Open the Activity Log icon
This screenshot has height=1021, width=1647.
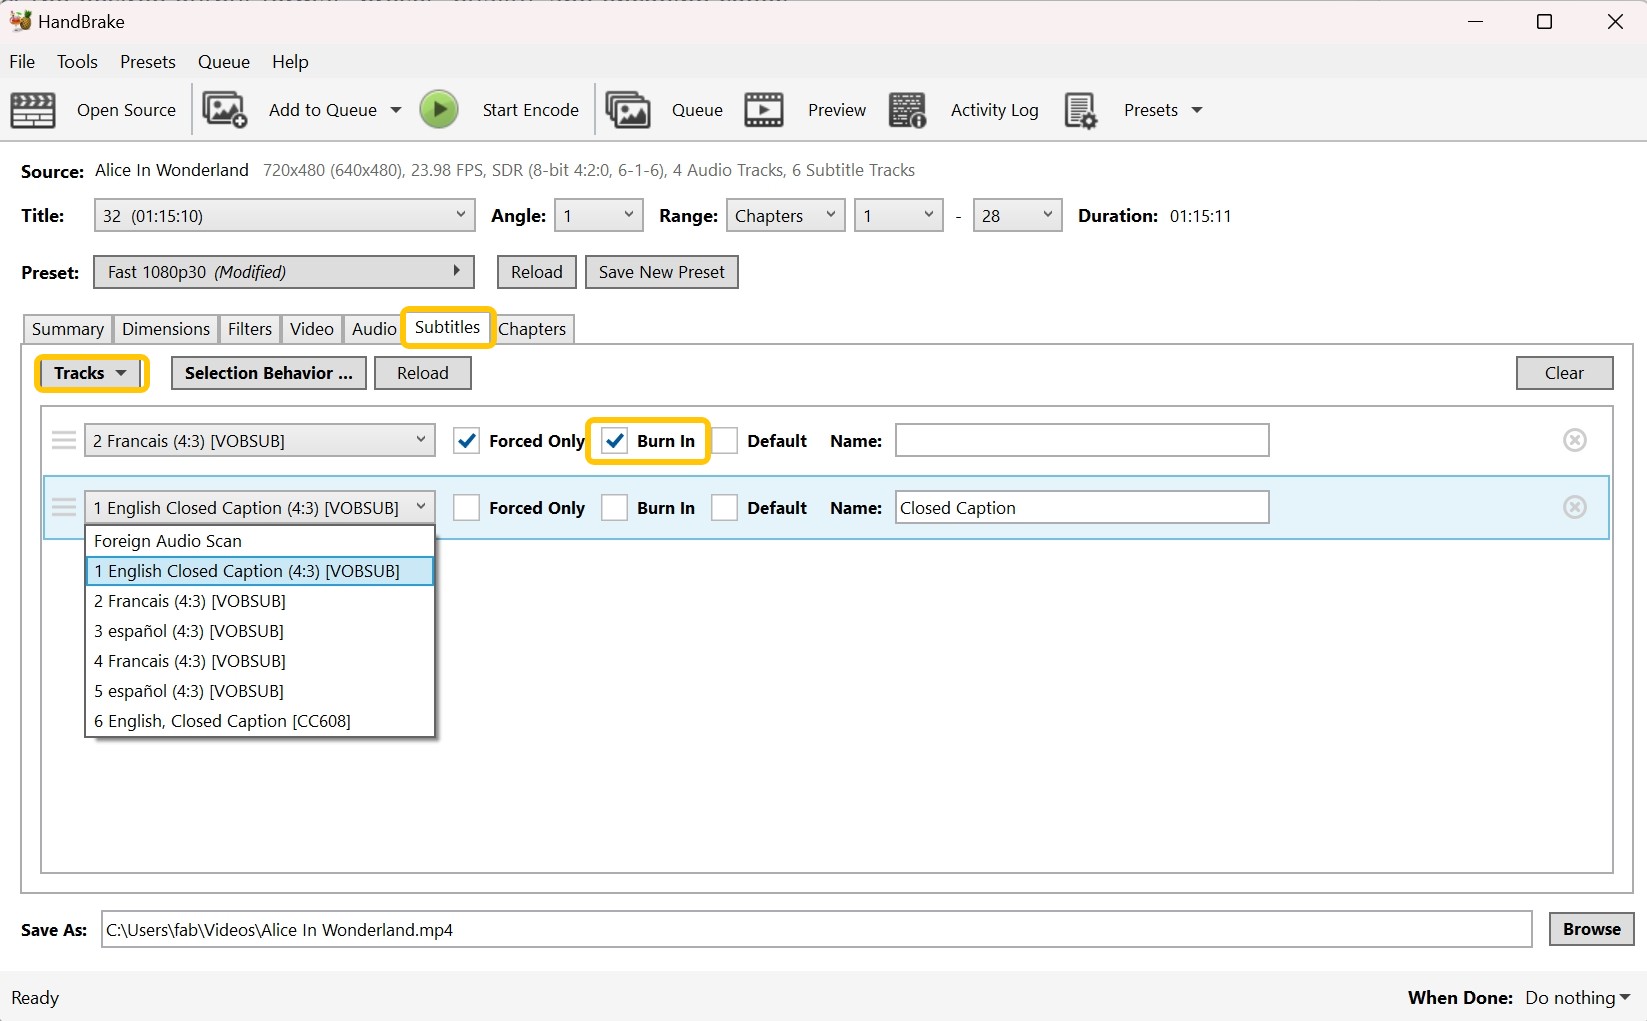tap(907, 110)
